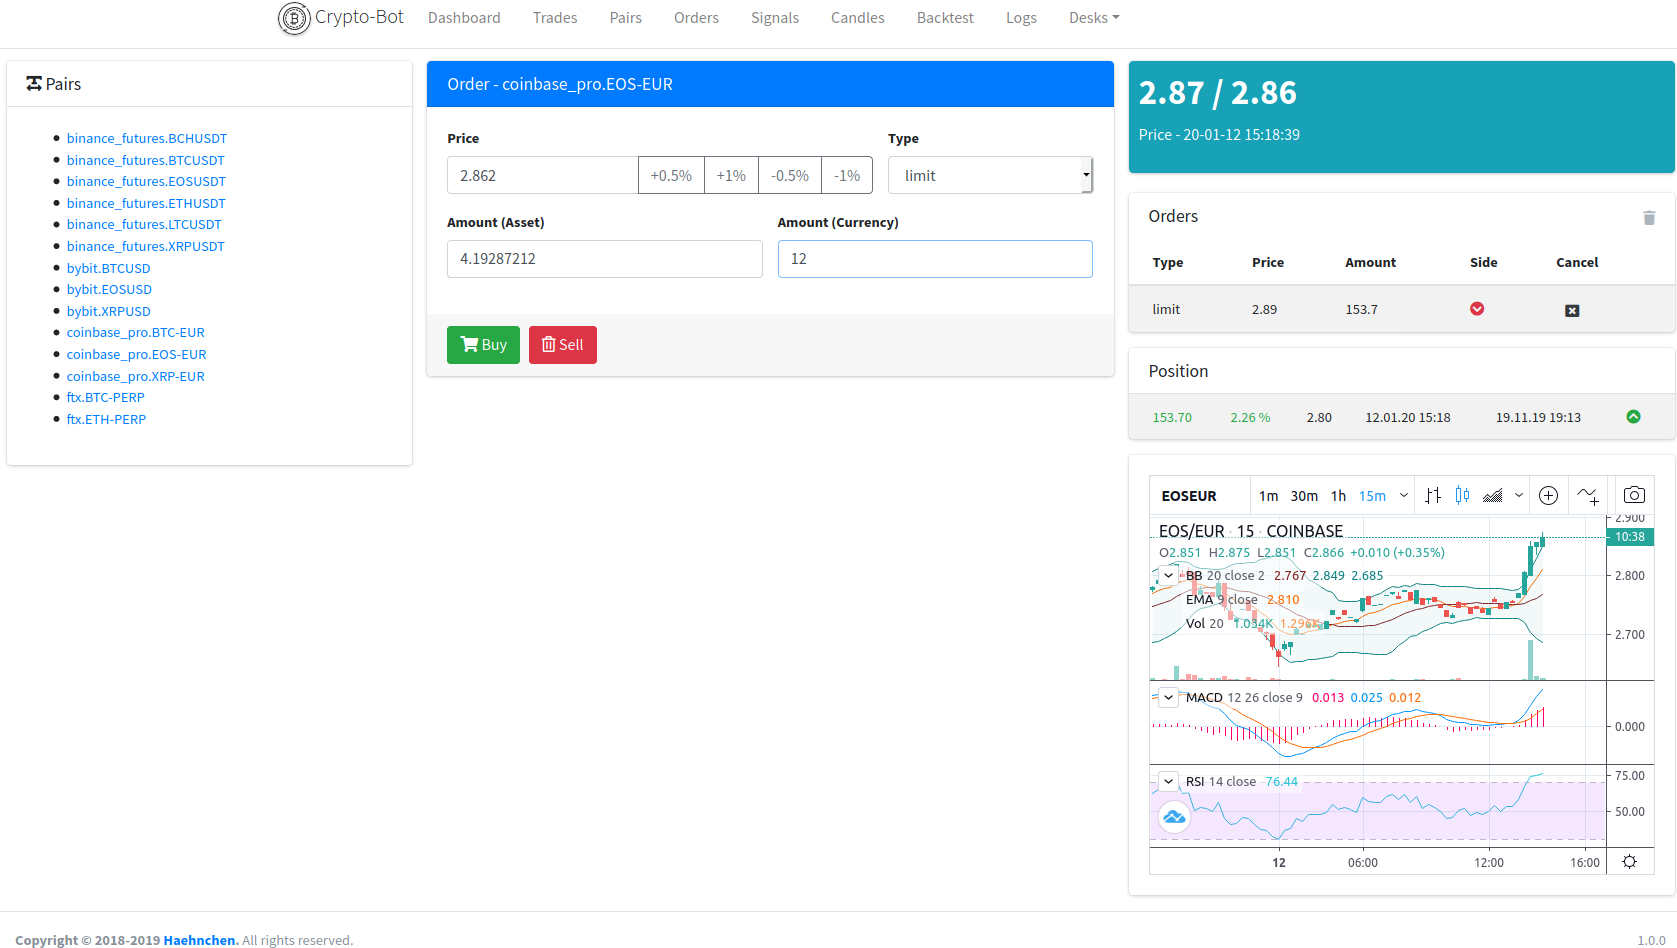The image size is (1677, 948).
Task: Open more timeframes dropdown arrow
Action: 1404,495
